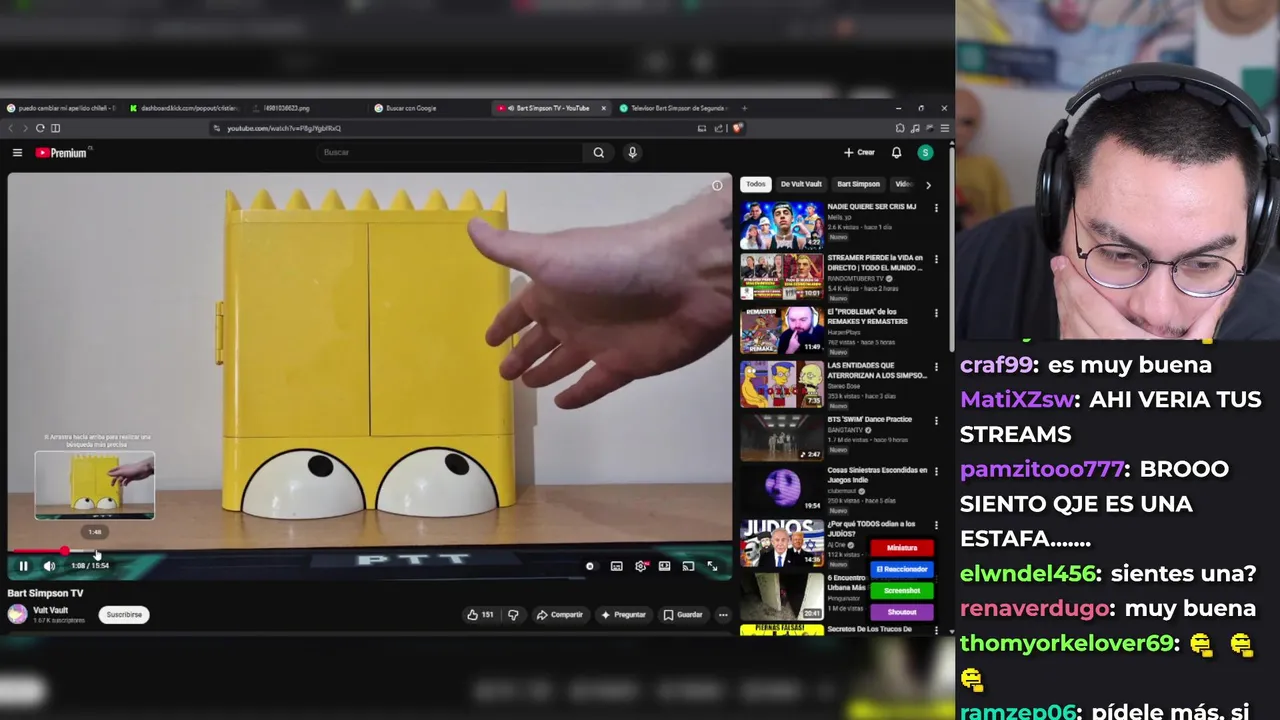Open the Vult Vault channel name link

click(50, 610)
